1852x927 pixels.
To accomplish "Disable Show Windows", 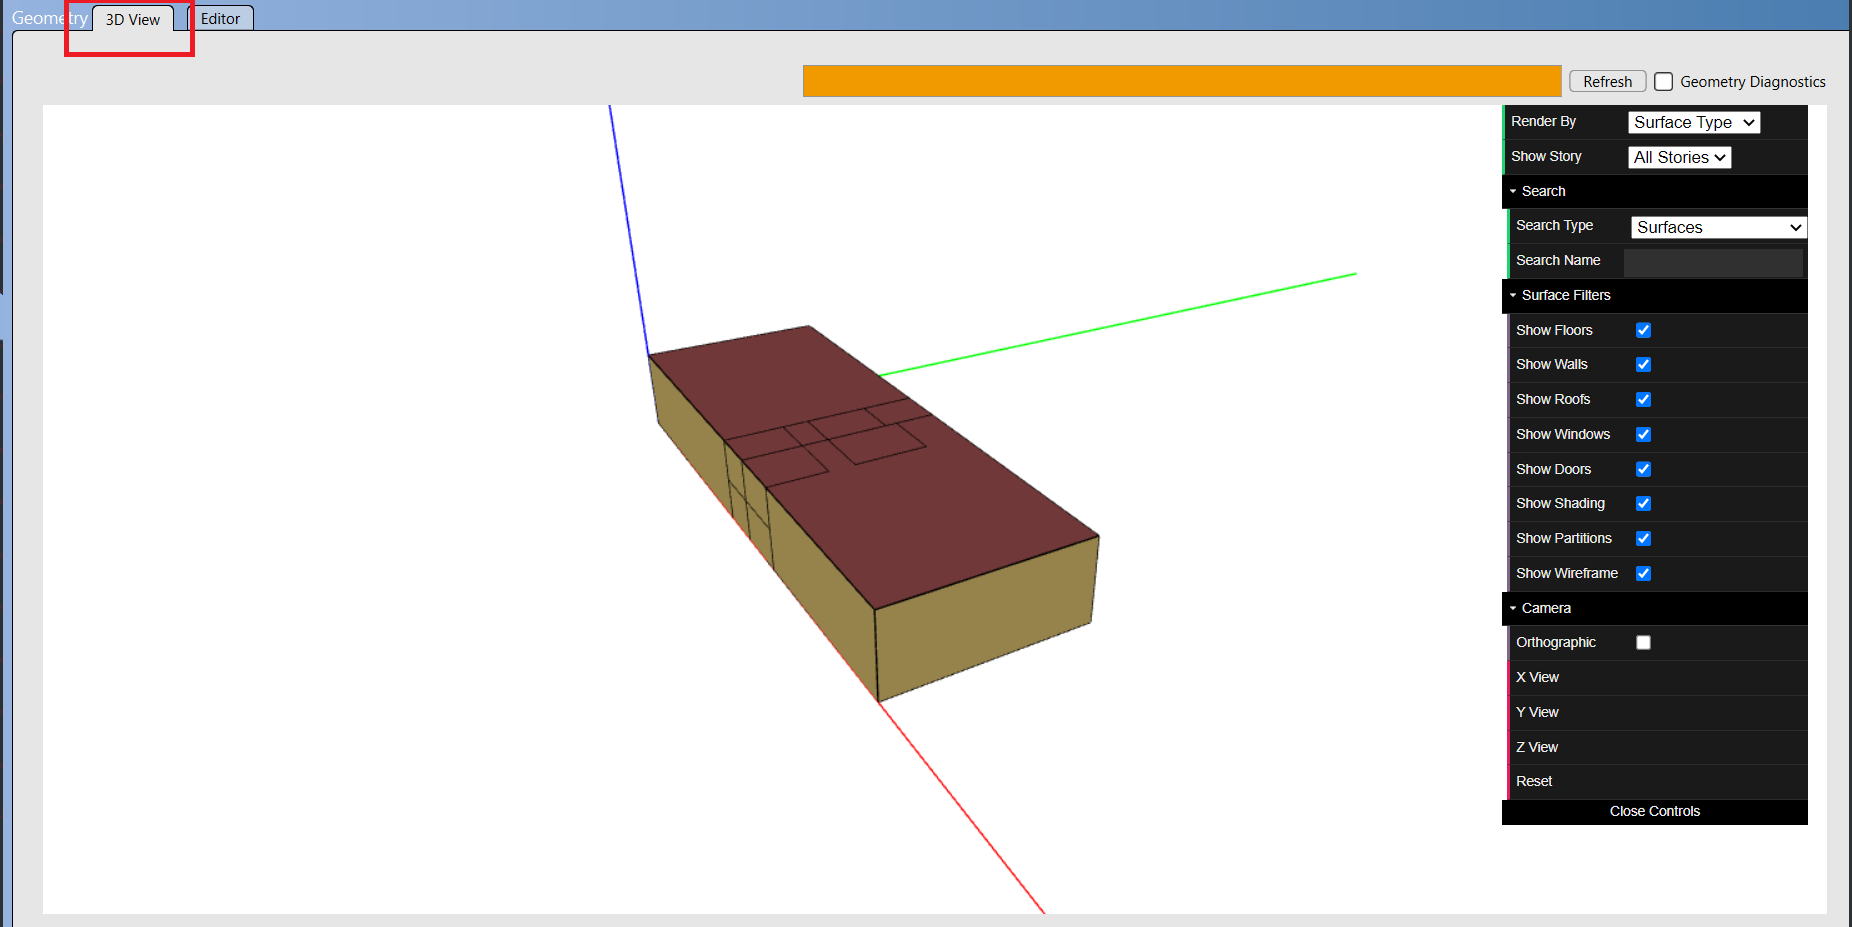I will [1643, 434].
